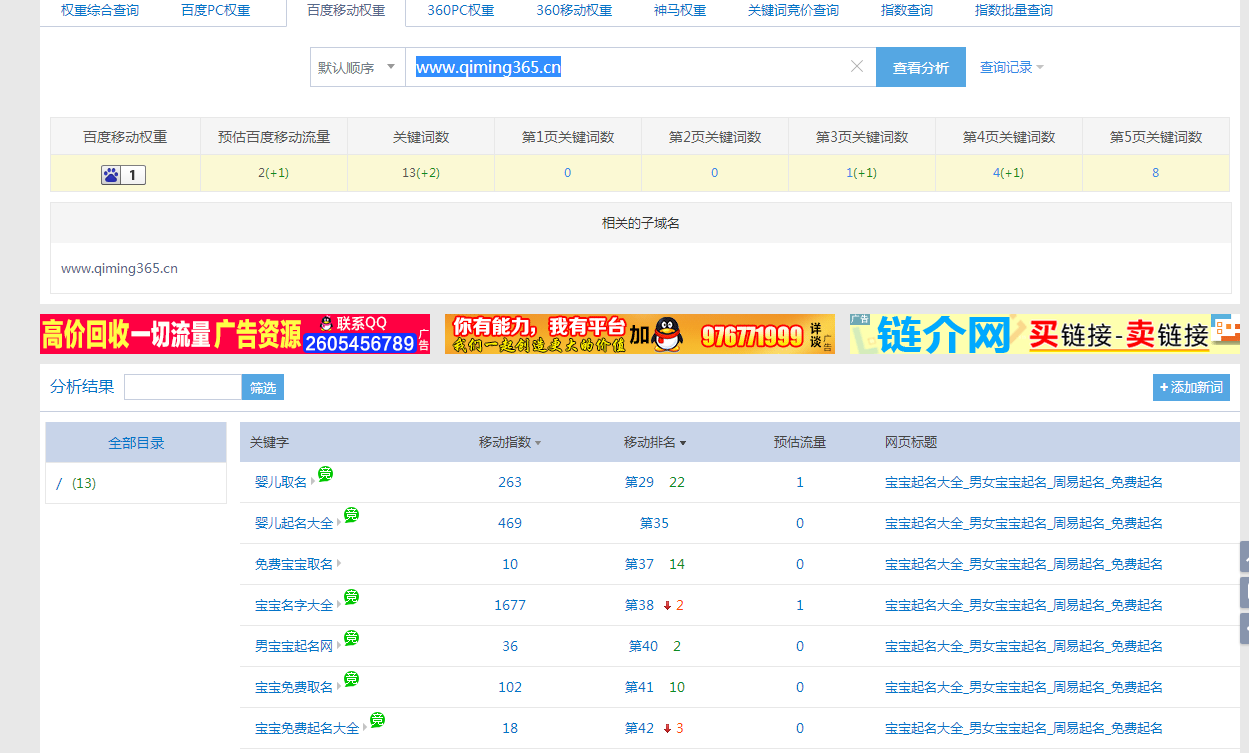
Task: Click mobile index 1677 for 宝宝名字大全
Action: coord(510,605)
